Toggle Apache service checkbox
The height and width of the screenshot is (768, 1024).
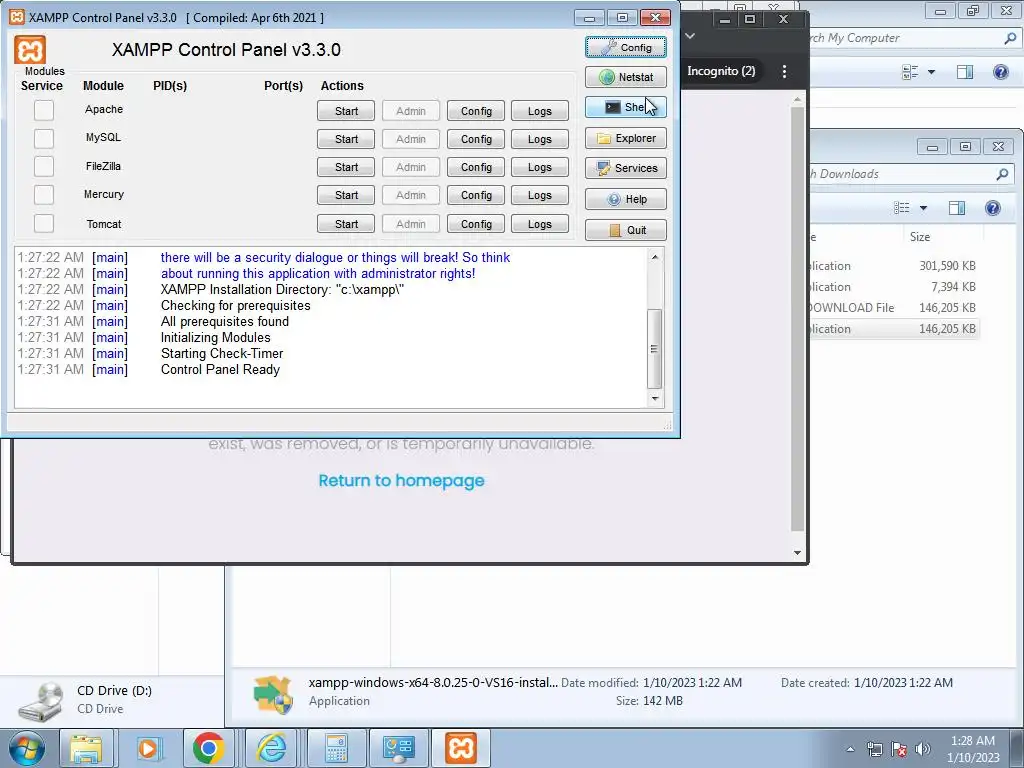pyautogui.click(x=44, y=110)
